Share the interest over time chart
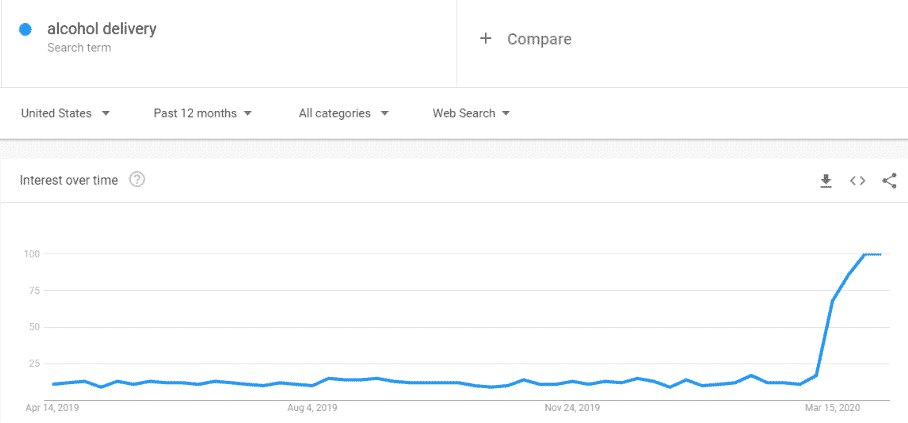The image size is (908, 423). click(x=889, y=181)
